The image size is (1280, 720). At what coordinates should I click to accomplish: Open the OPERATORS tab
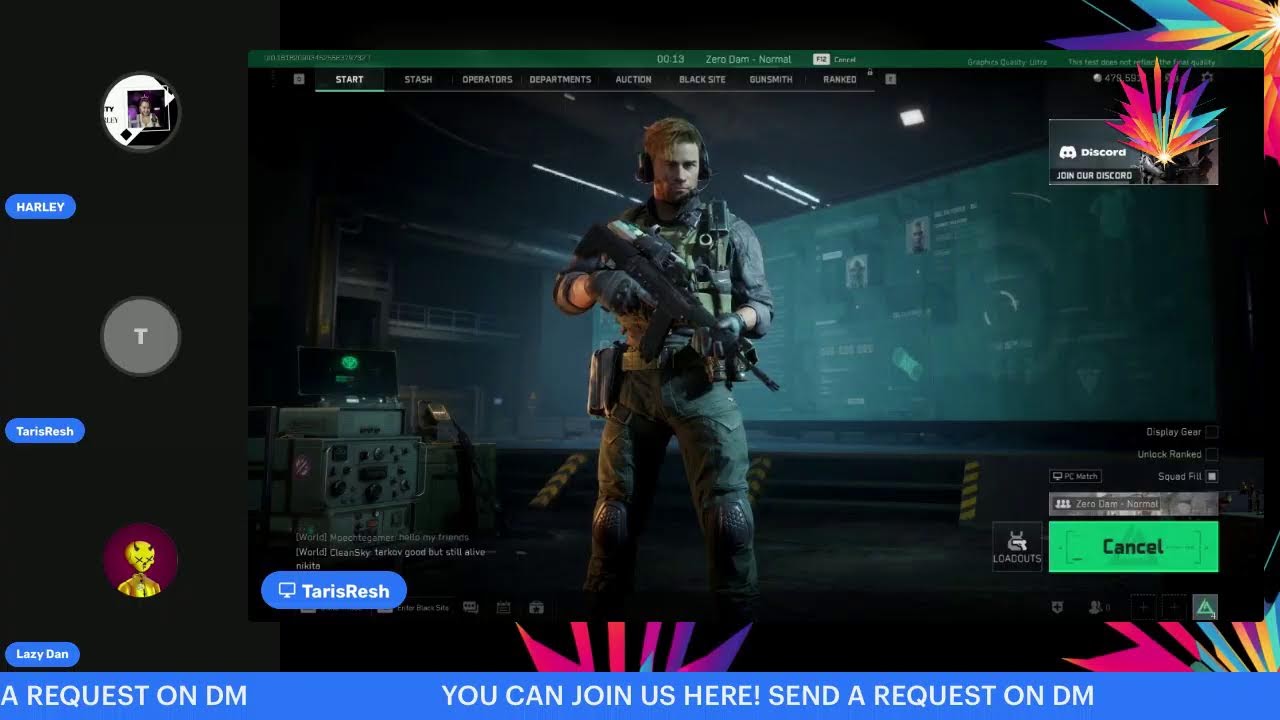(487, 79)
